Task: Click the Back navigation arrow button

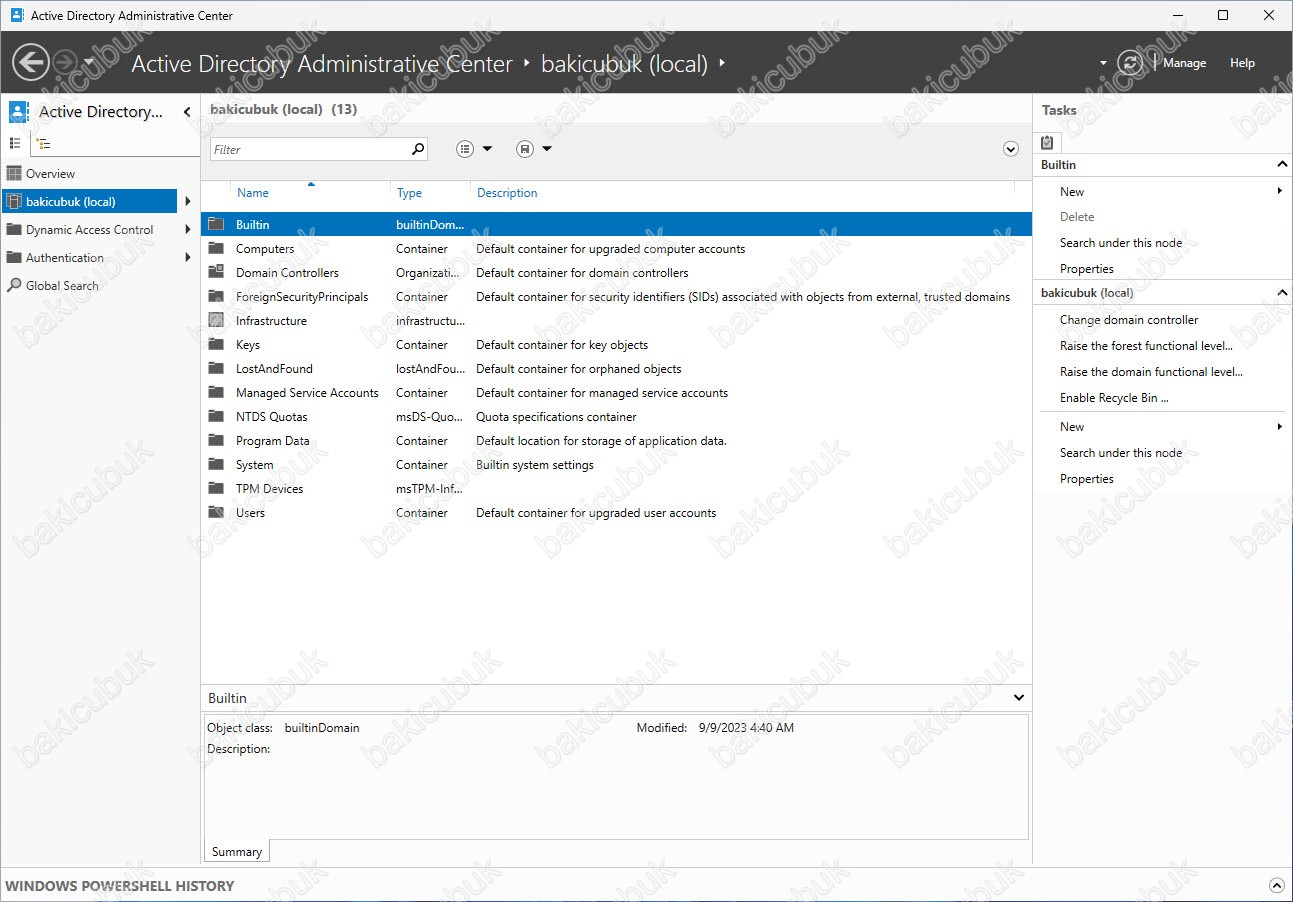Action: click(31, 63)
